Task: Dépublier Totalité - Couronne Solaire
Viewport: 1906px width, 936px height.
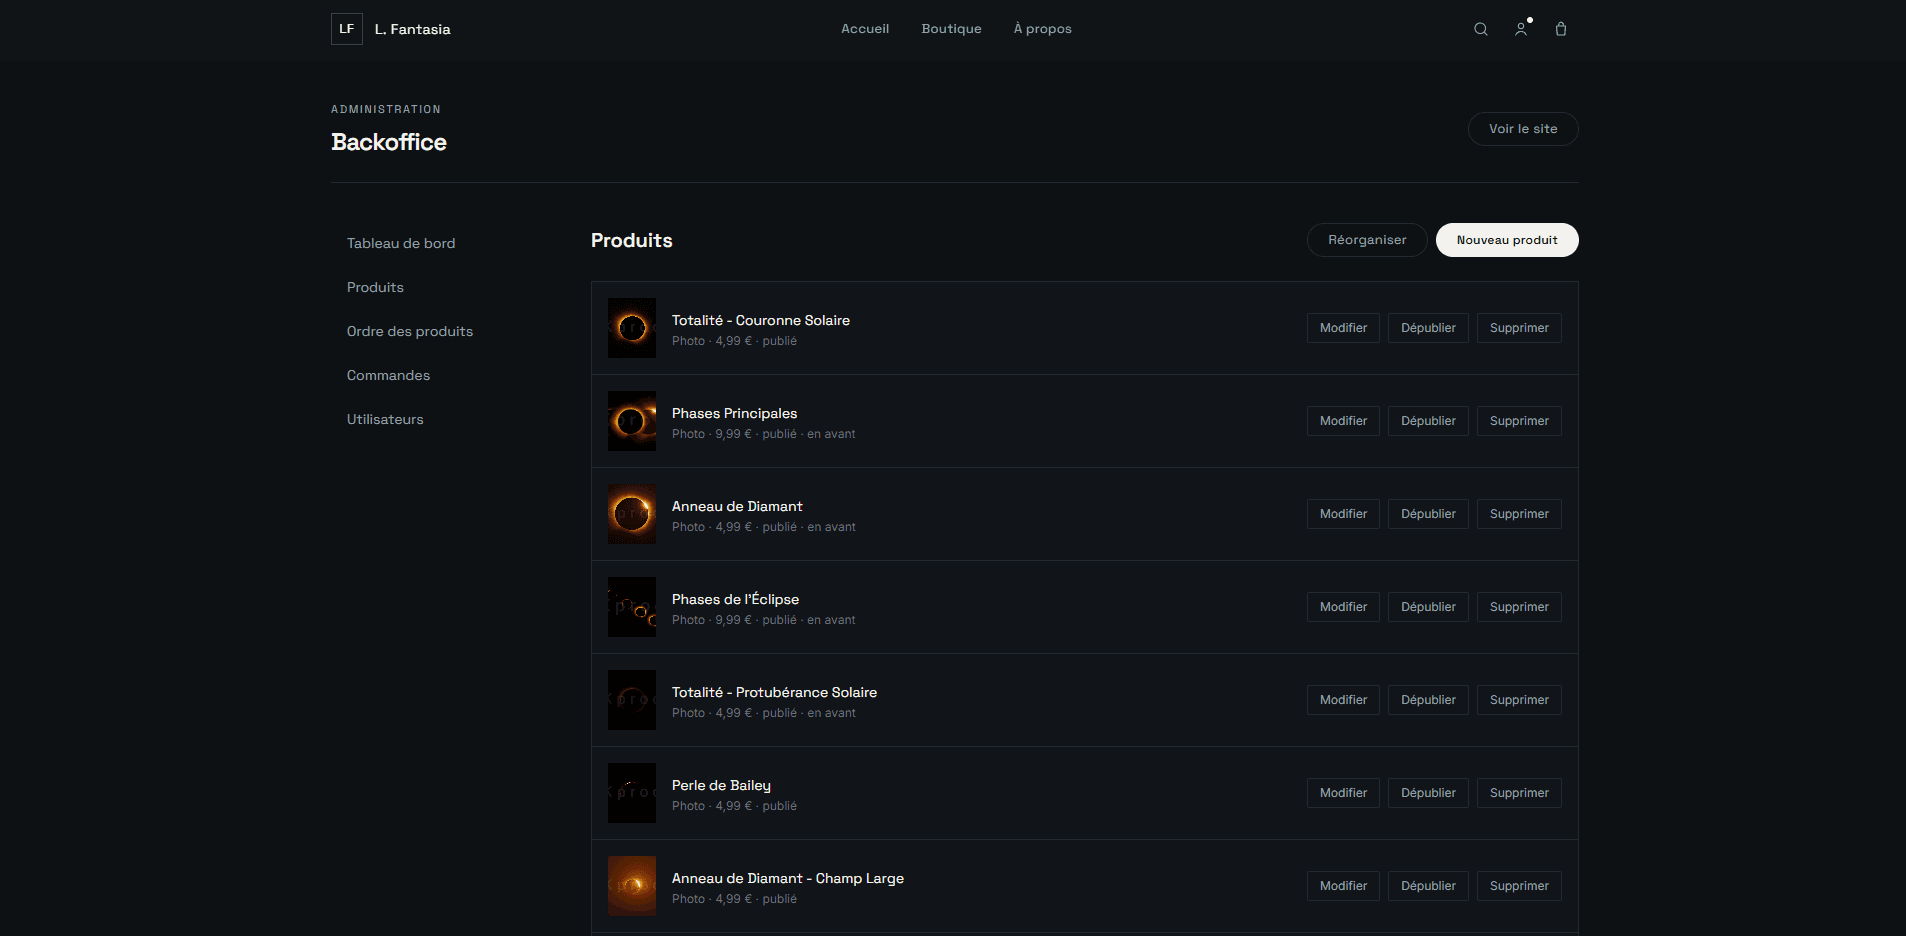Action: click(1428, 328)
